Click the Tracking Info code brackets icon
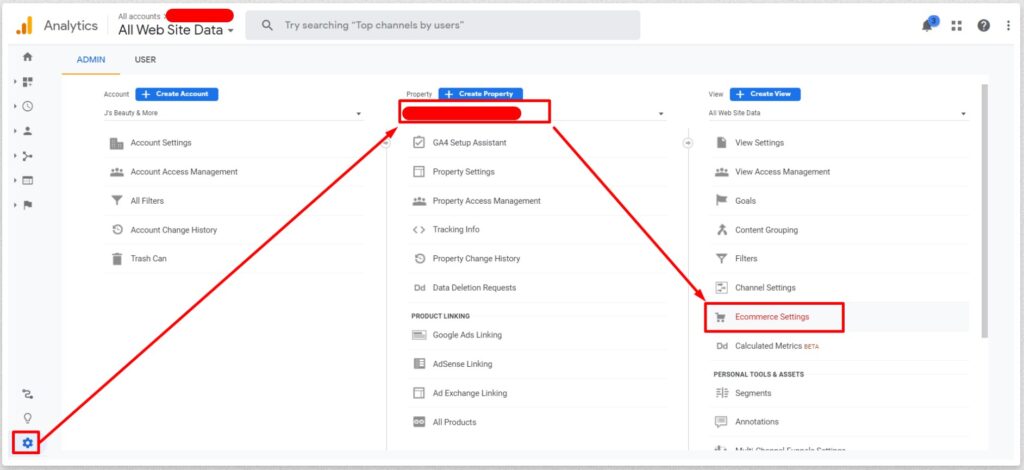 pos(419,230)
